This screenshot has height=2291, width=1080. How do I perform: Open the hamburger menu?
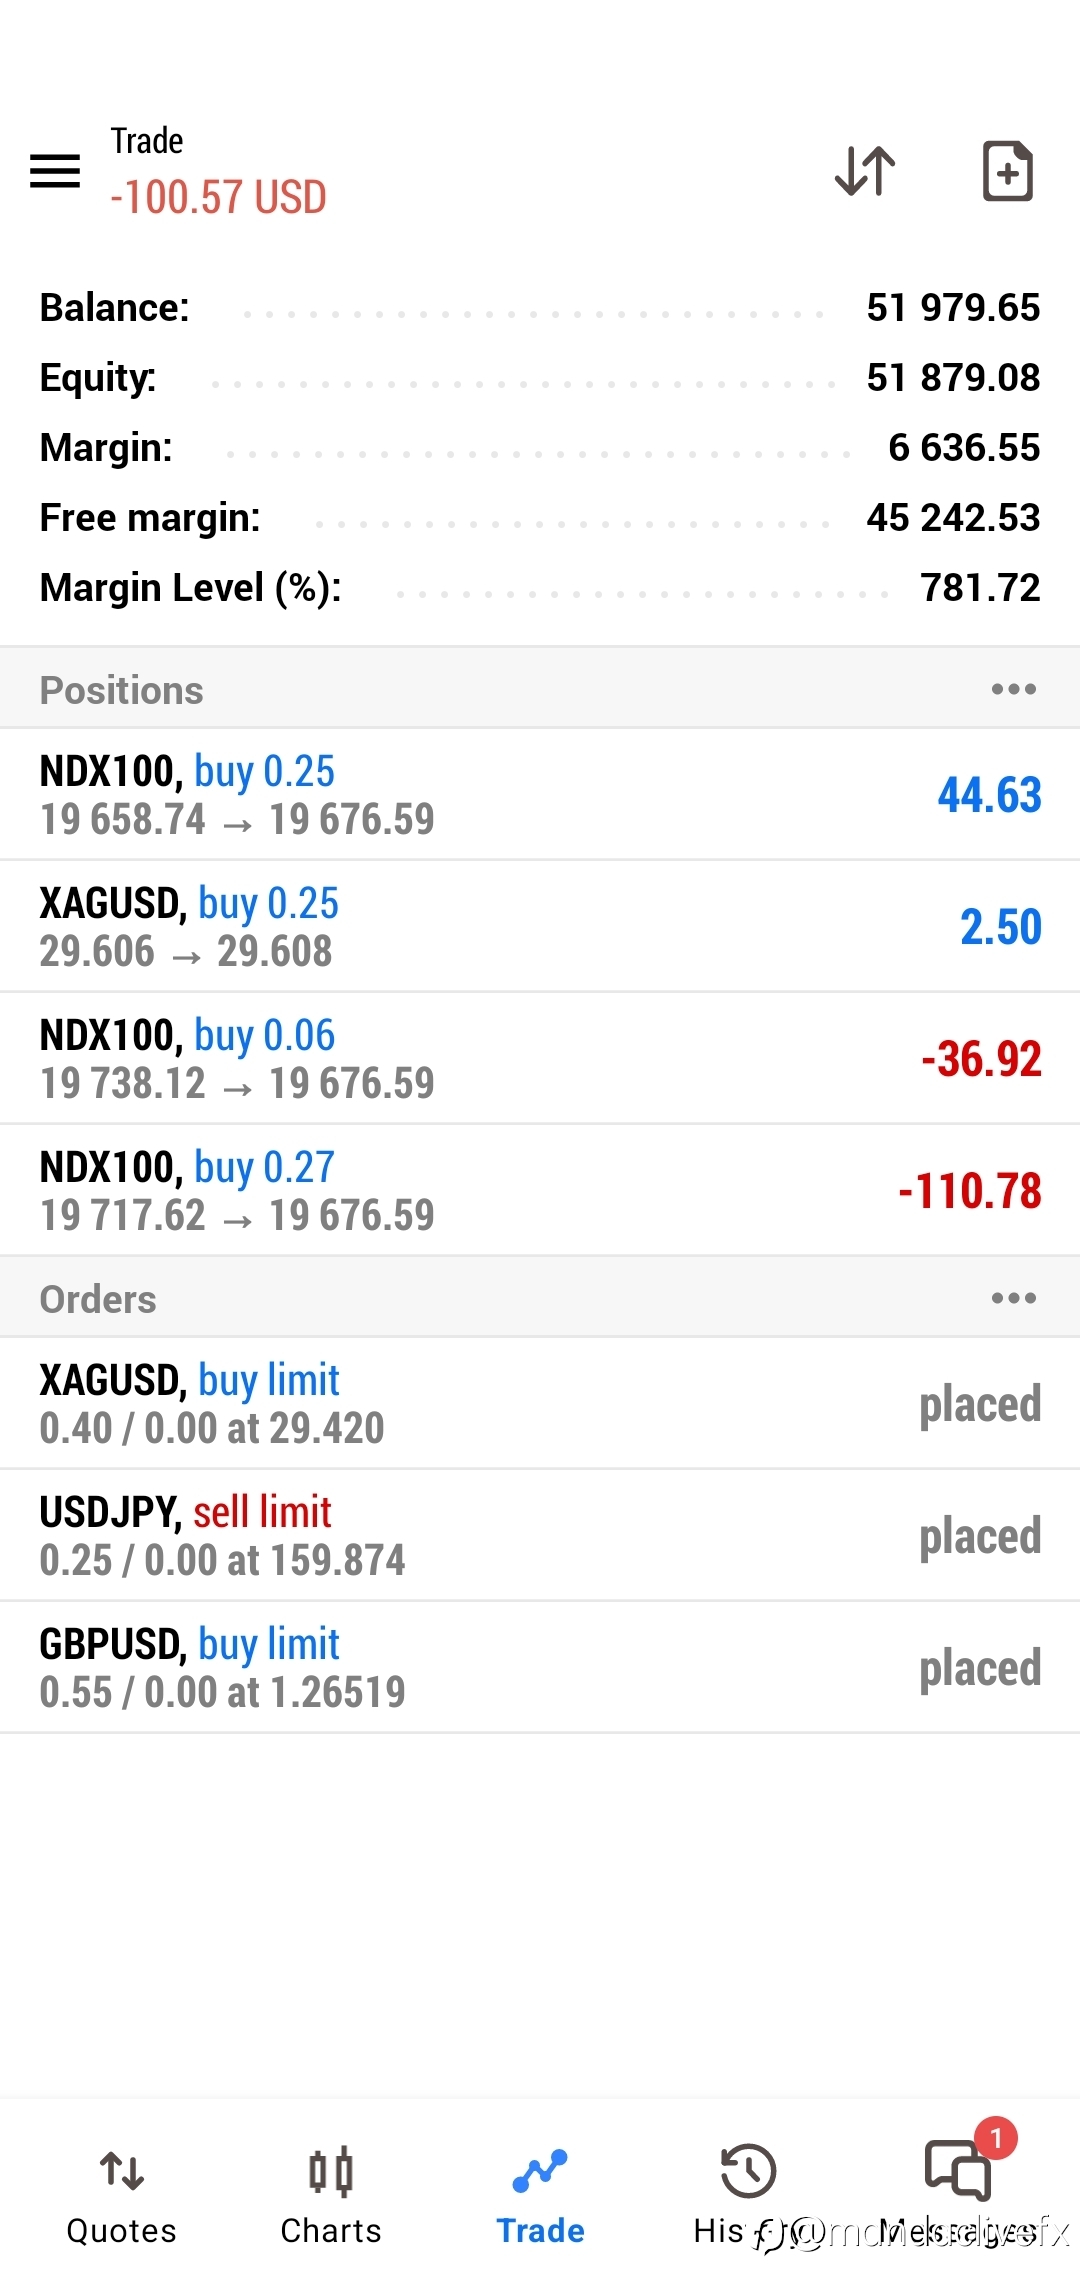55,171
